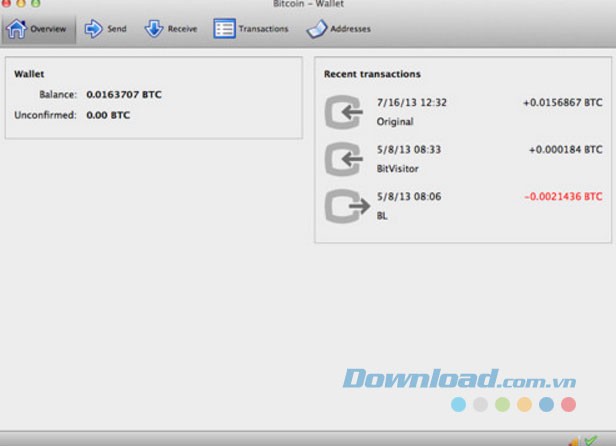
Task: Click the green zoom window button
Action: (x=35, y=3)
